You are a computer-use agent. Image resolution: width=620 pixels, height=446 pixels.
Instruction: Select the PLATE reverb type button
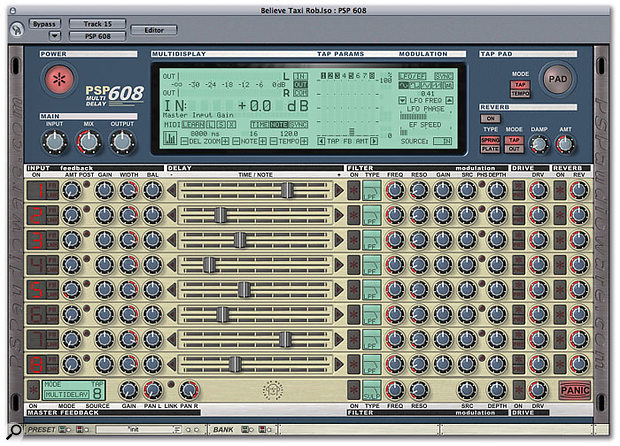[x=490, y=149]
